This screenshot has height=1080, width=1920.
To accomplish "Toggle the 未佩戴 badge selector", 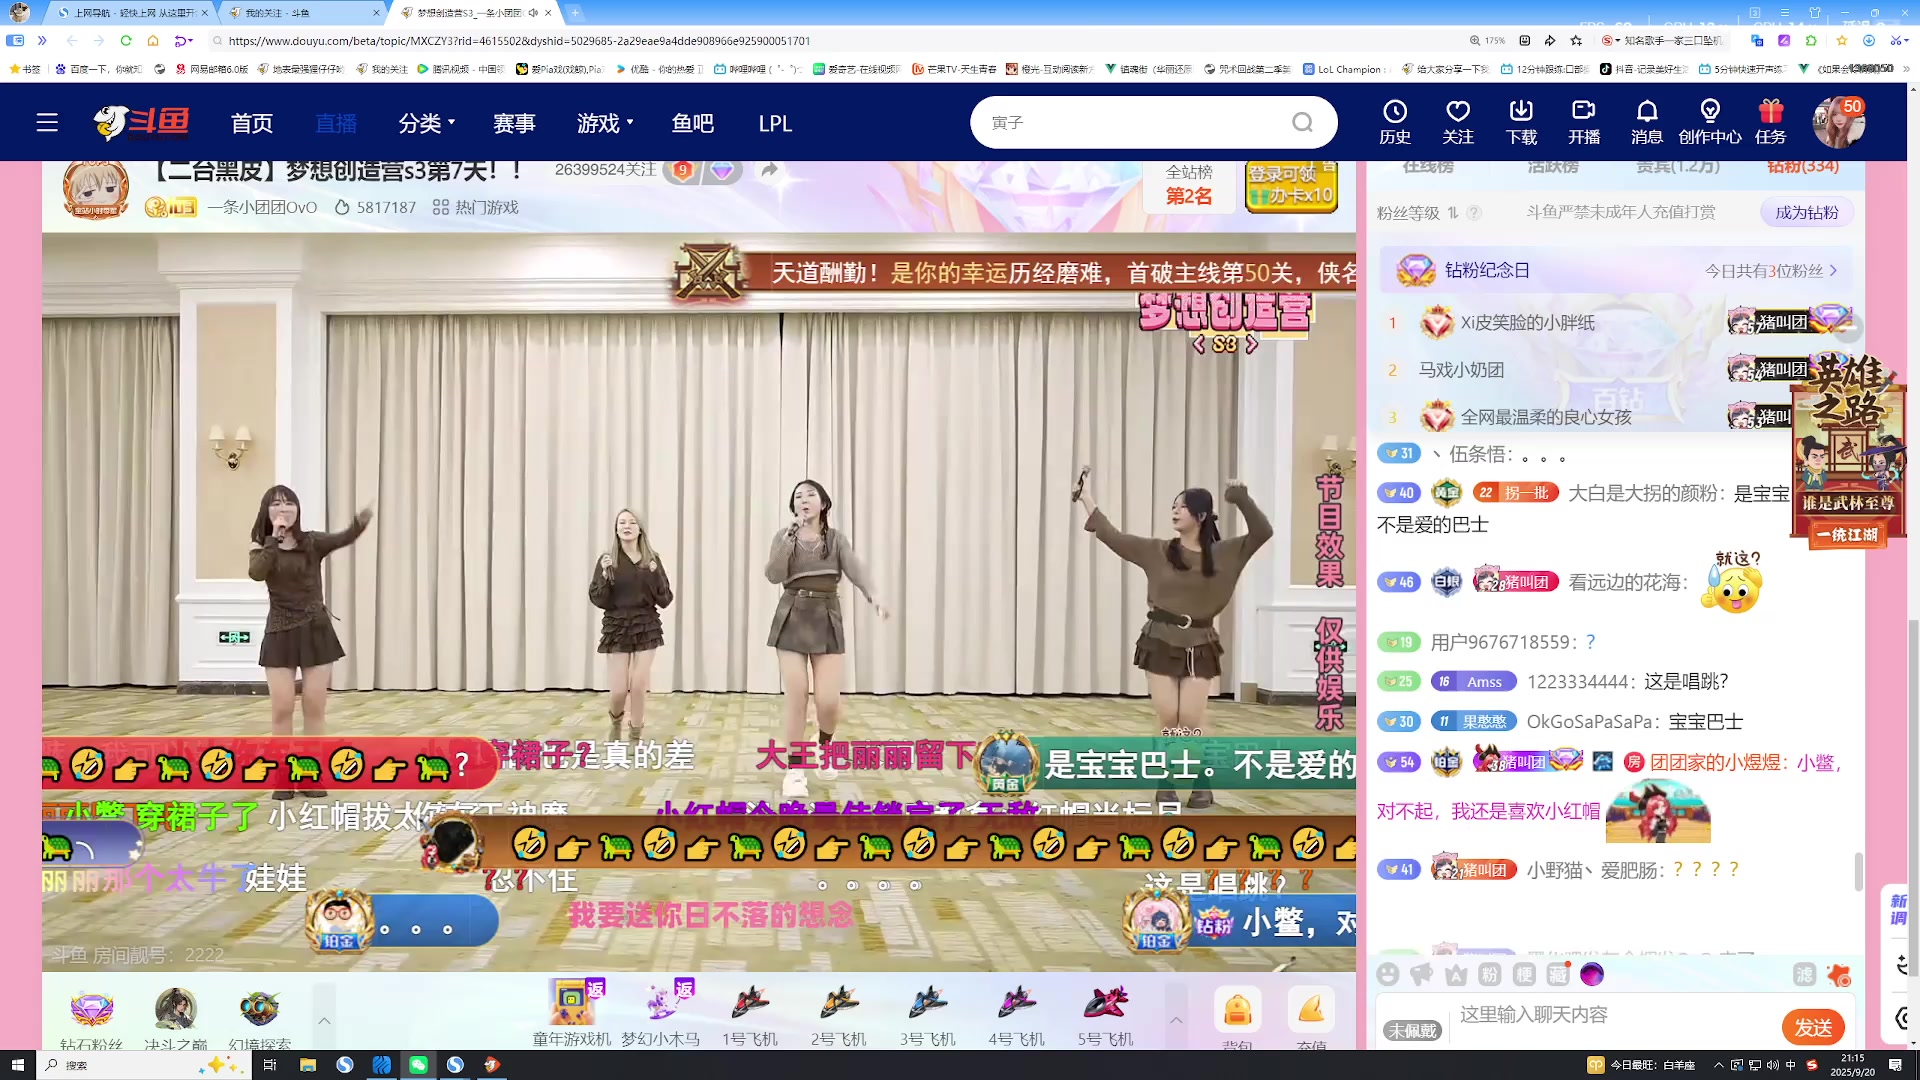I will (x=1412, y=1030).
